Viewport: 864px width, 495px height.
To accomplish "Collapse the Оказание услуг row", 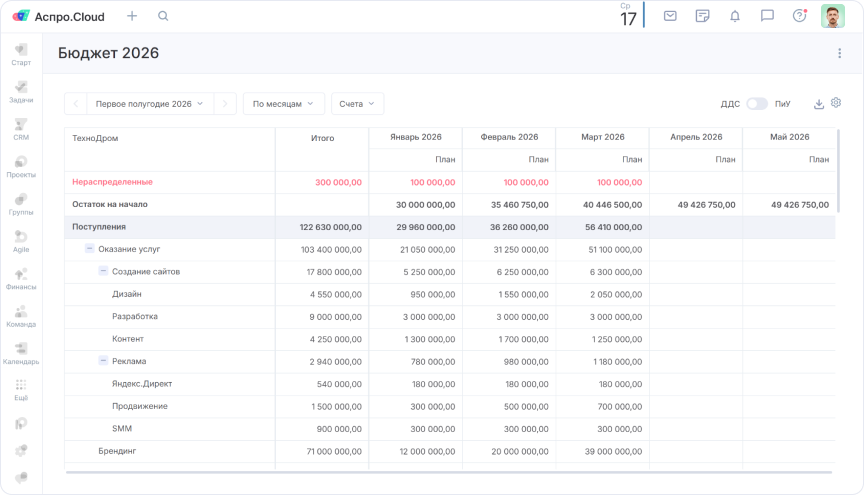I will [90, 249].
